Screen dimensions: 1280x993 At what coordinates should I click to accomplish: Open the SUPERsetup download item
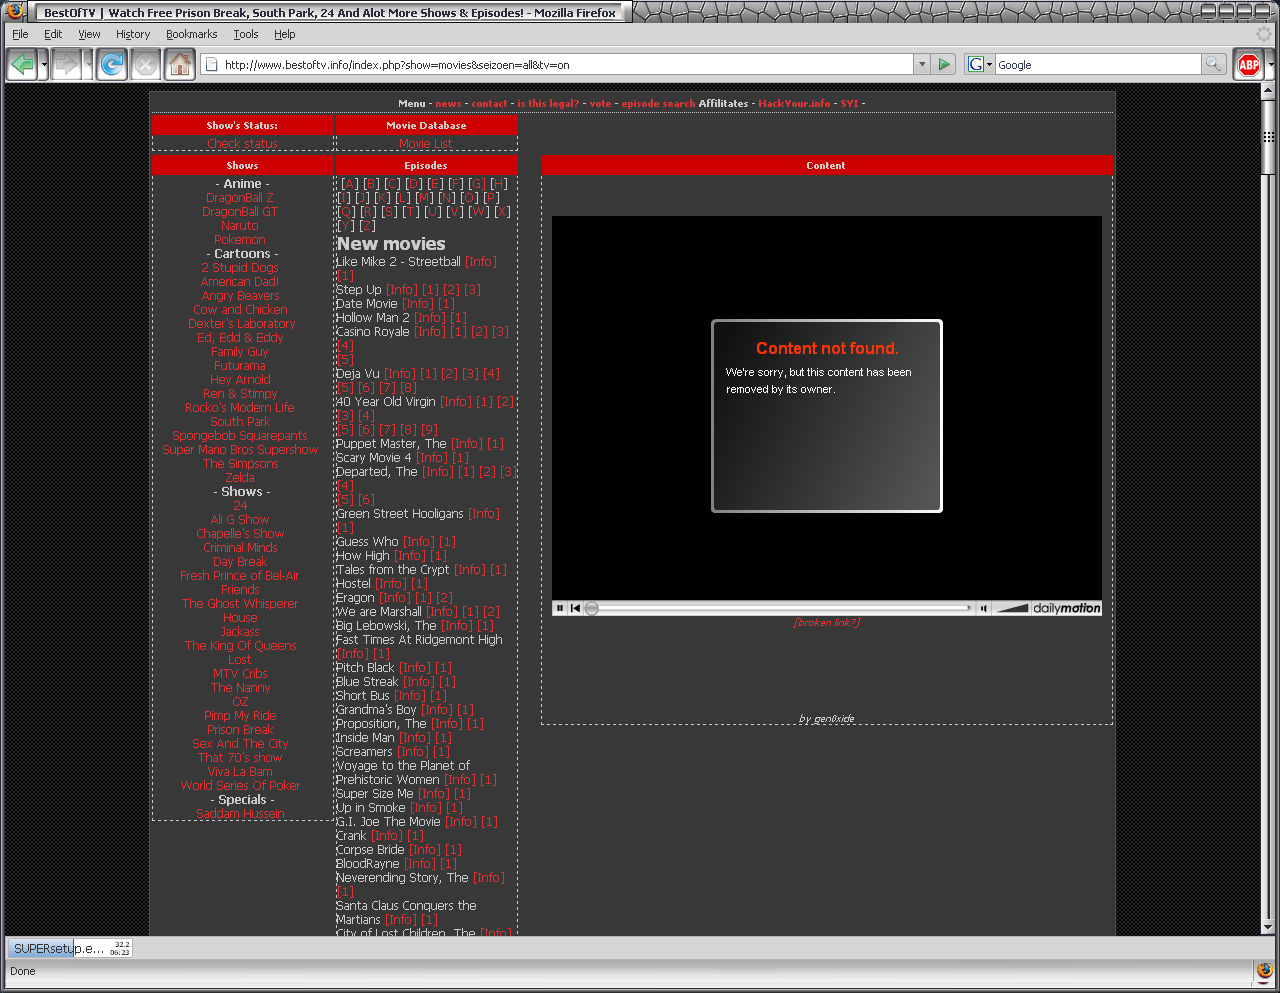[70, 948]
